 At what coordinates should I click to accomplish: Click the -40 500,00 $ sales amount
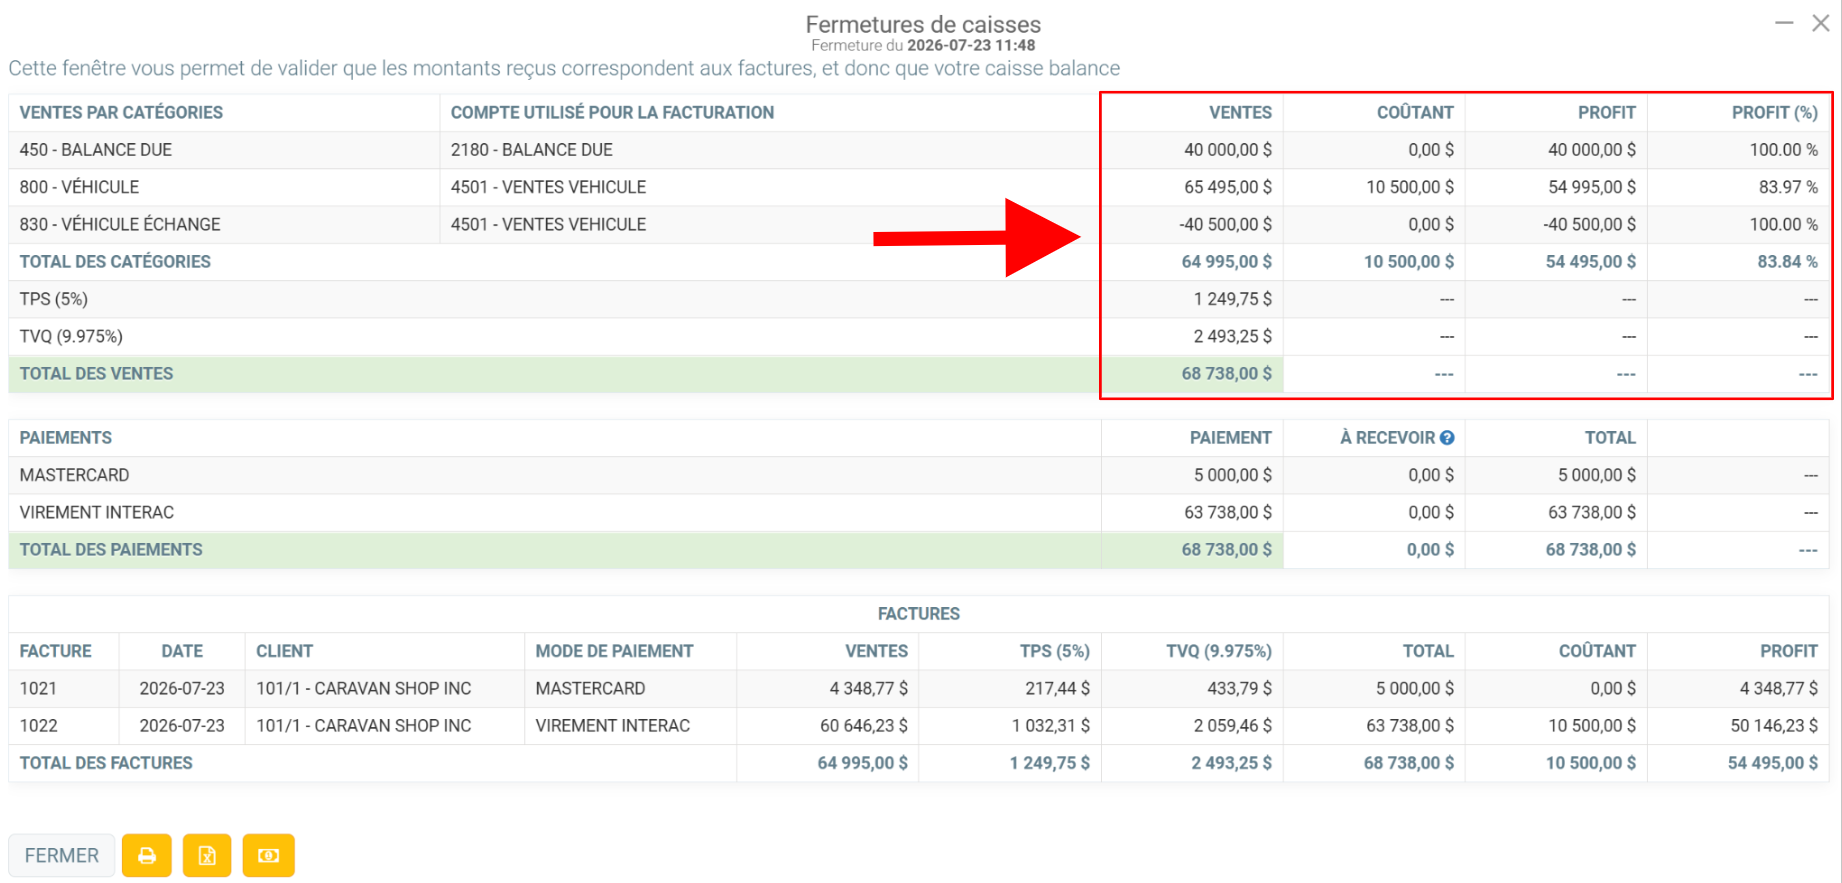[1225, 225]
